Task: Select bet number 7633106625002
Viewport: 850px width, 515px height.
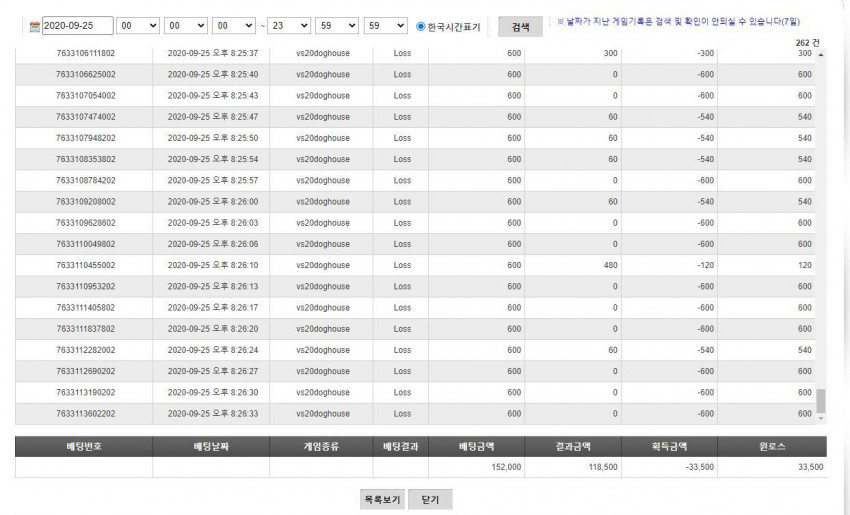Action: tap(86, 74)
